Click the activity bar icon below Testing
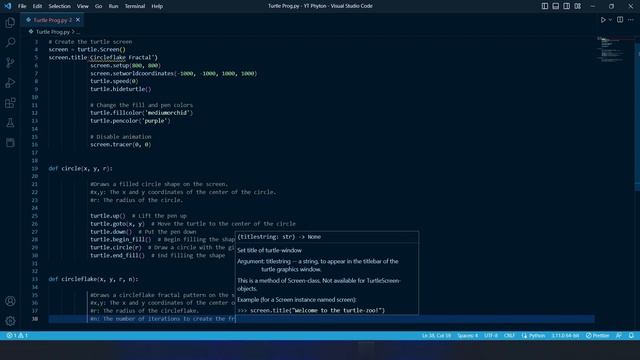The image size is (640, 360). pos(10,142)
